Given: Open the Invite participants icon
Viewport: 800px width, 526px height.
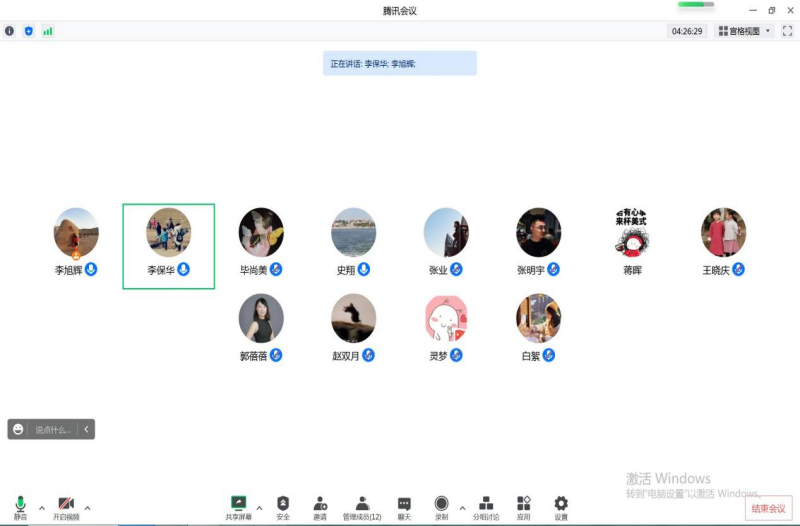Looking at the screenshot, I should 320,508.
